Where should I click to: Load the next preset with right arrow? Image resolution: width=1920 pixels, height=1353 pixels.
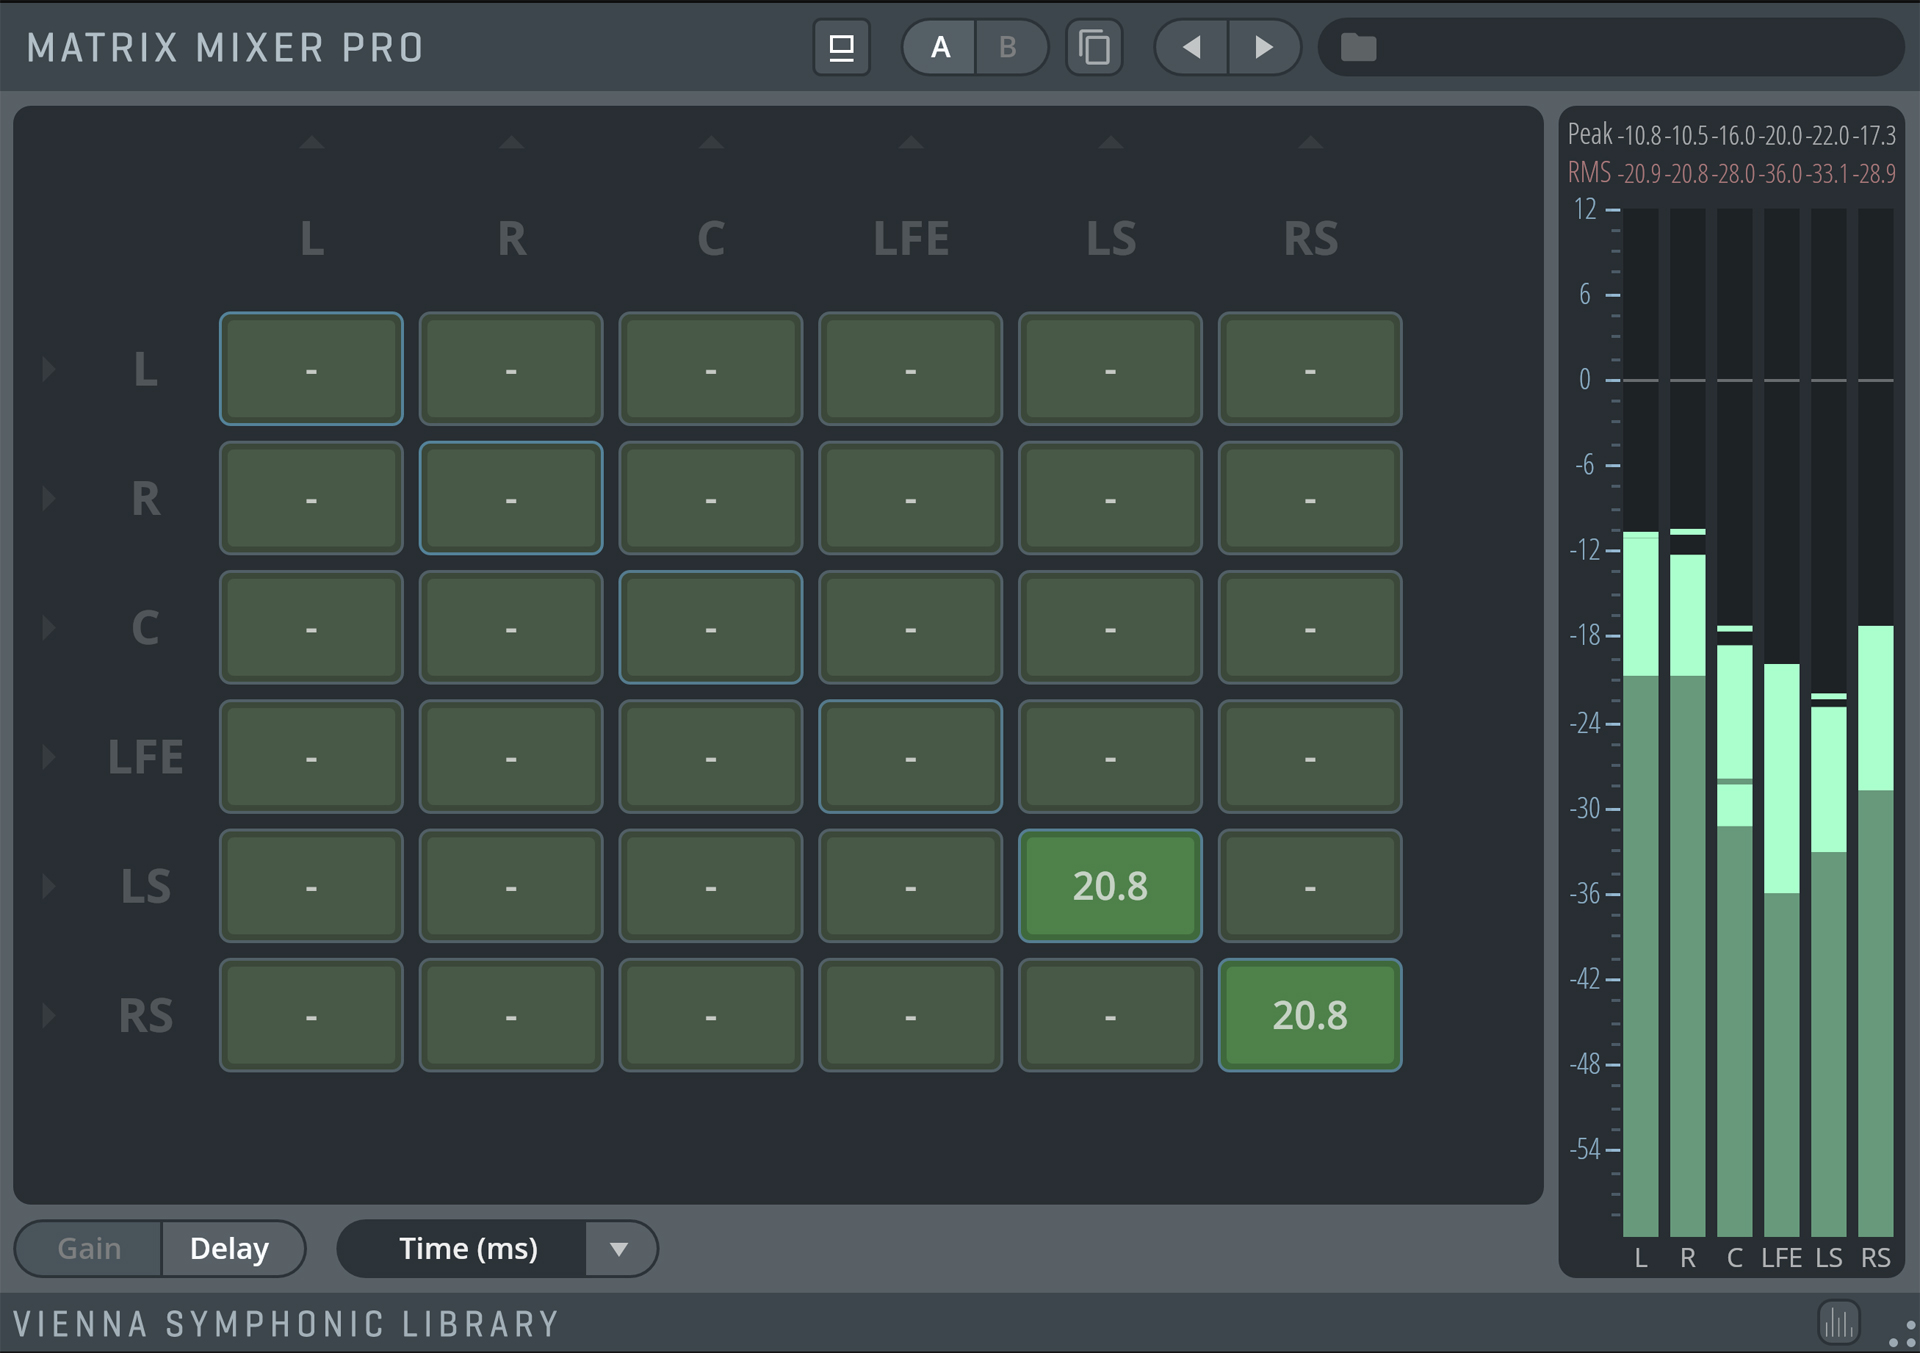point(1264,47)
